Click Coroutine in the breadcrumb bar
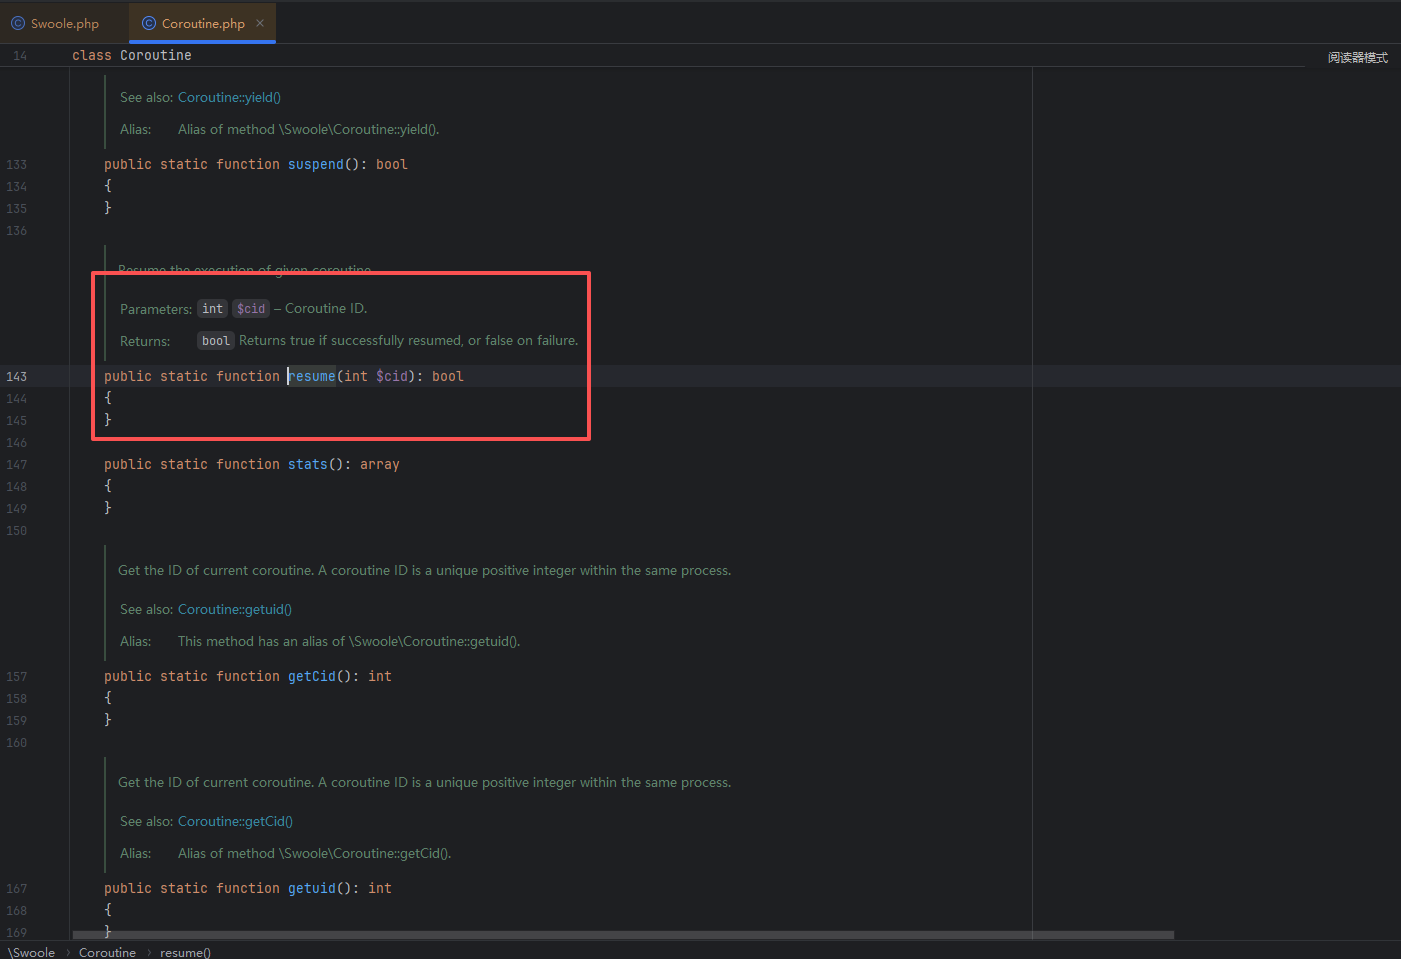 point(107,952)
